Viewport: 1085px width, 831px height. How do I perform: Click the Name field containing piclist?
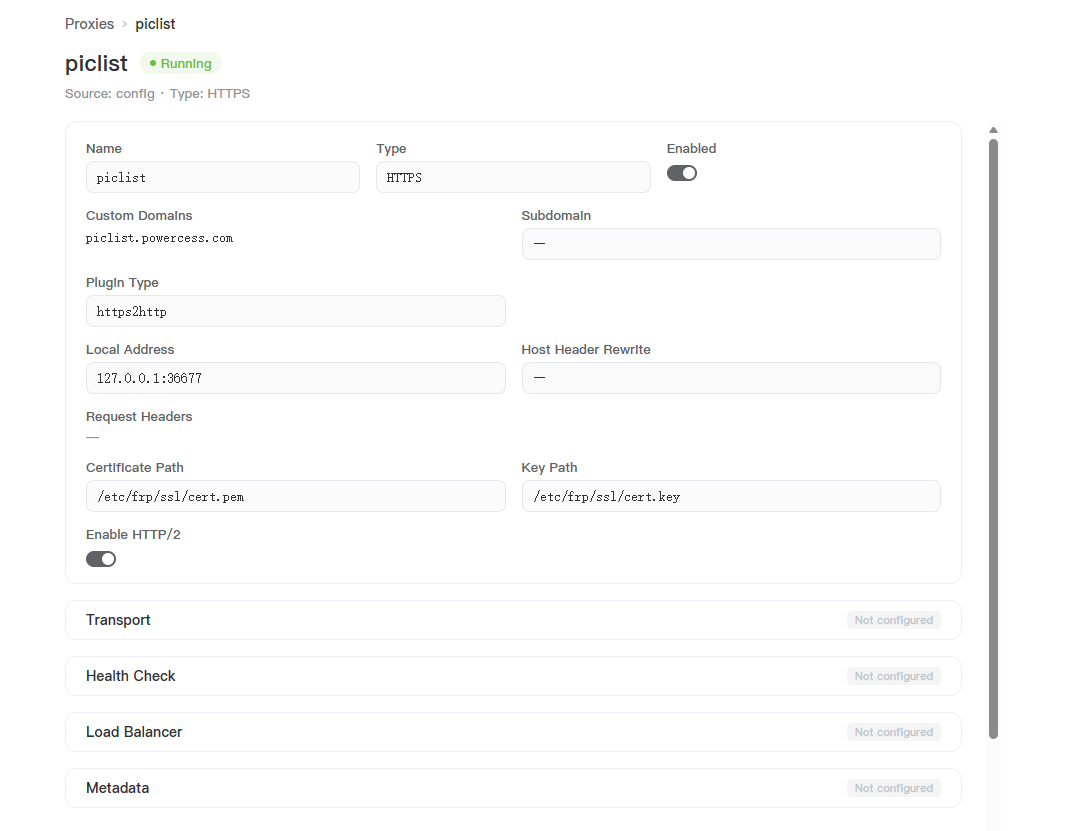[223, 177]
